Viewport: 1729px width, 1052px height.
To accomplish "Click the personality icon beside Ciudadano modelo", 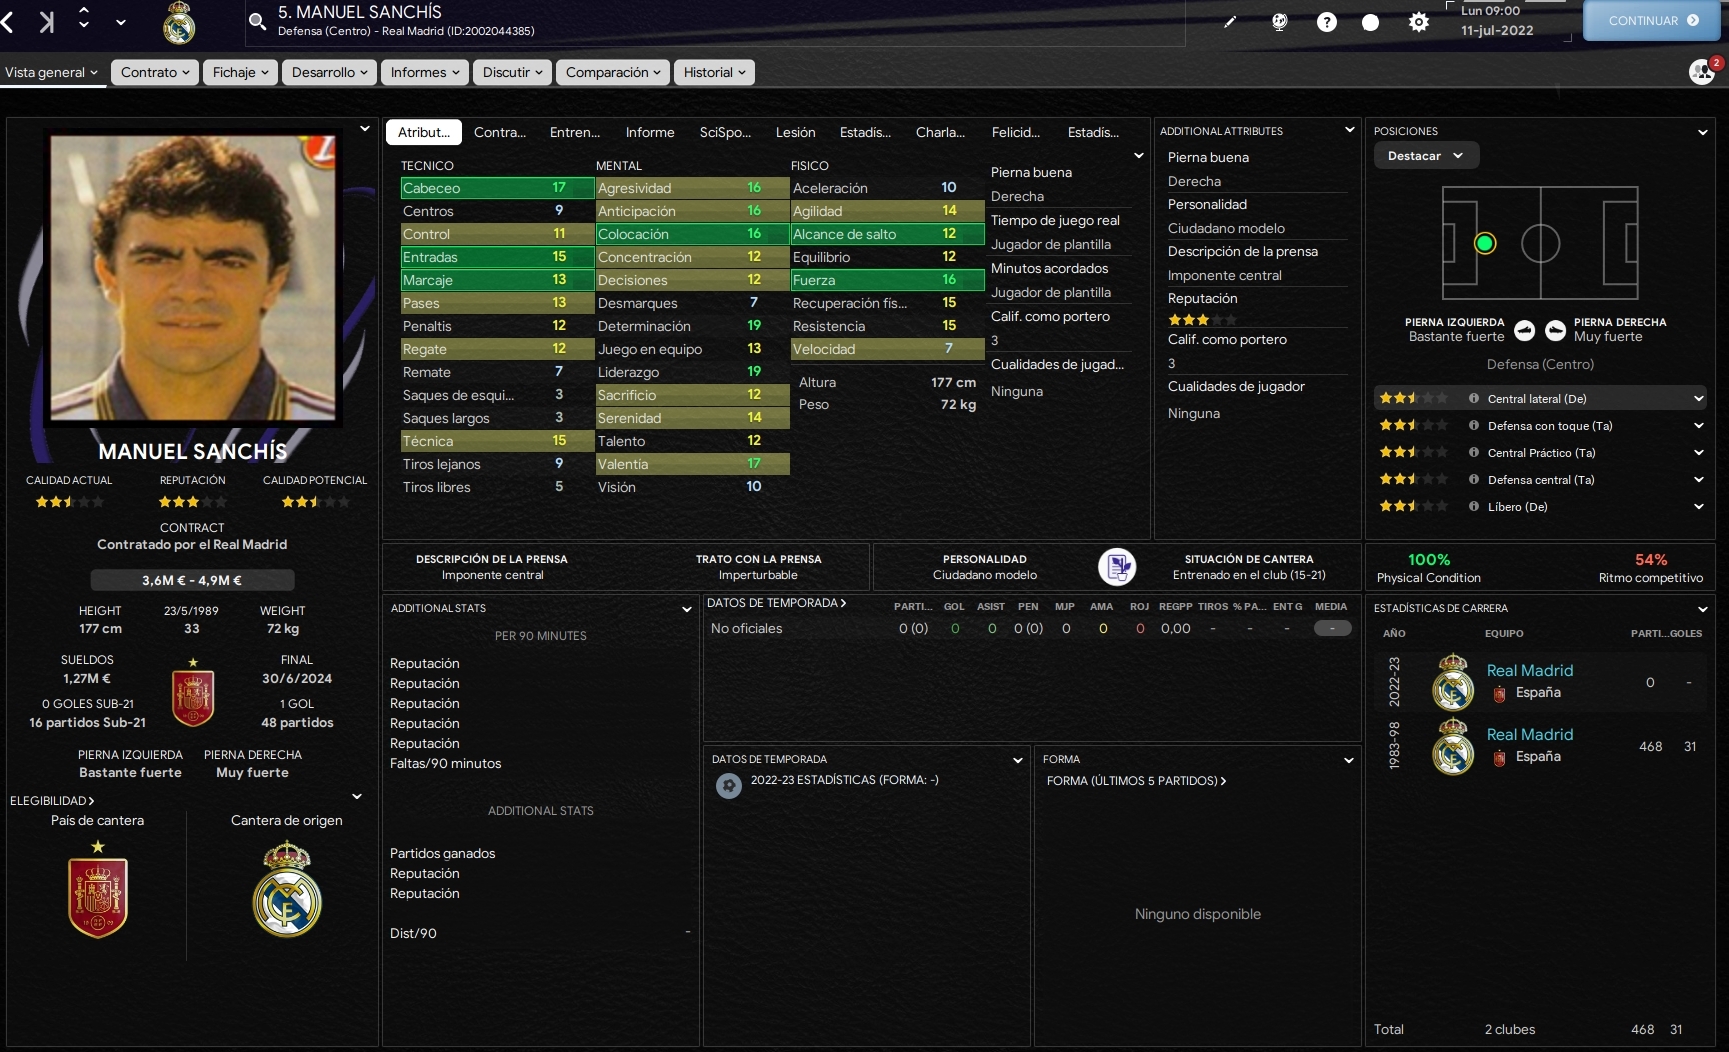I will [x=1117, y=567].
